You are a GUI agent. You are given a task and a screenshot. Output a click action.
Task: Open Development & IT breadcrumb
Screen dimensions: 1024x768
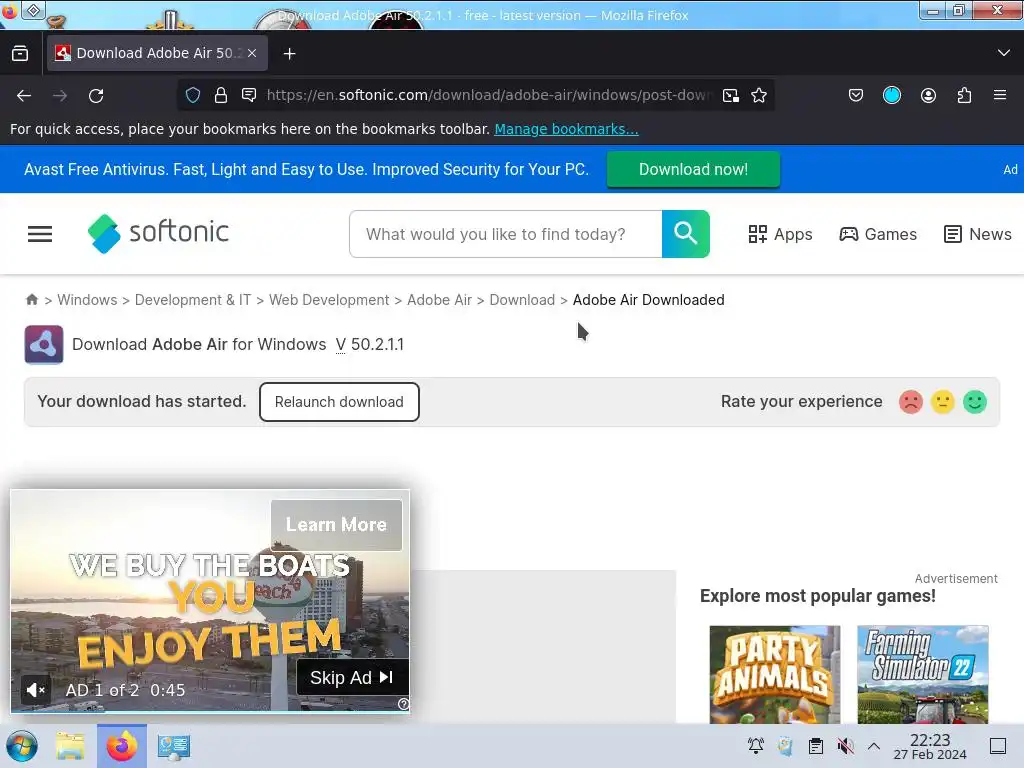tap(193, 300)
